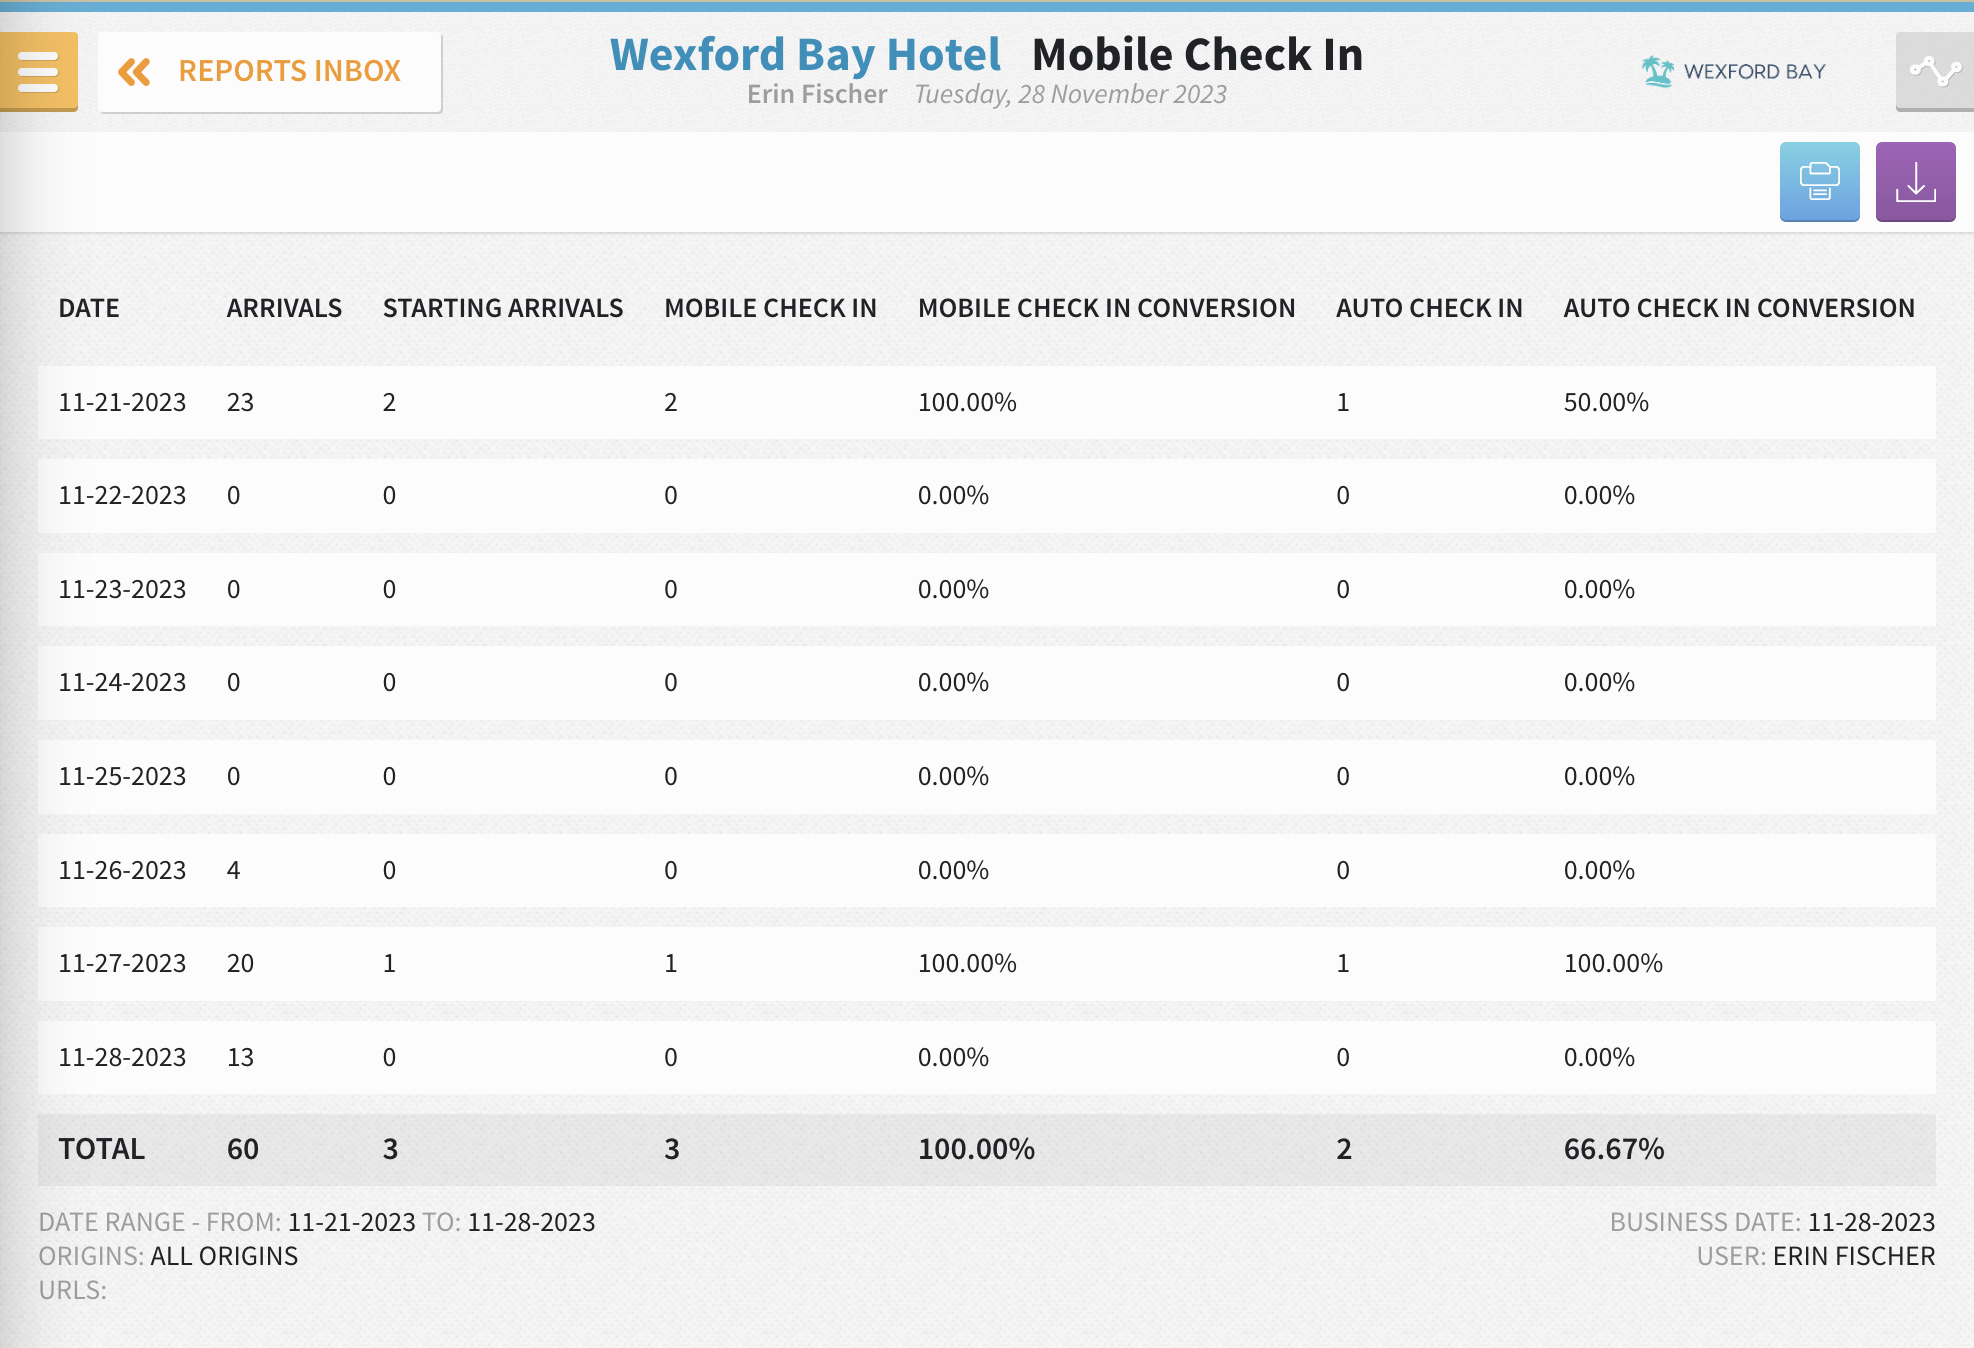1974x1348 pixels.
Task: Click the Wexford Bay Hotel title
Action: coord(805,54)
